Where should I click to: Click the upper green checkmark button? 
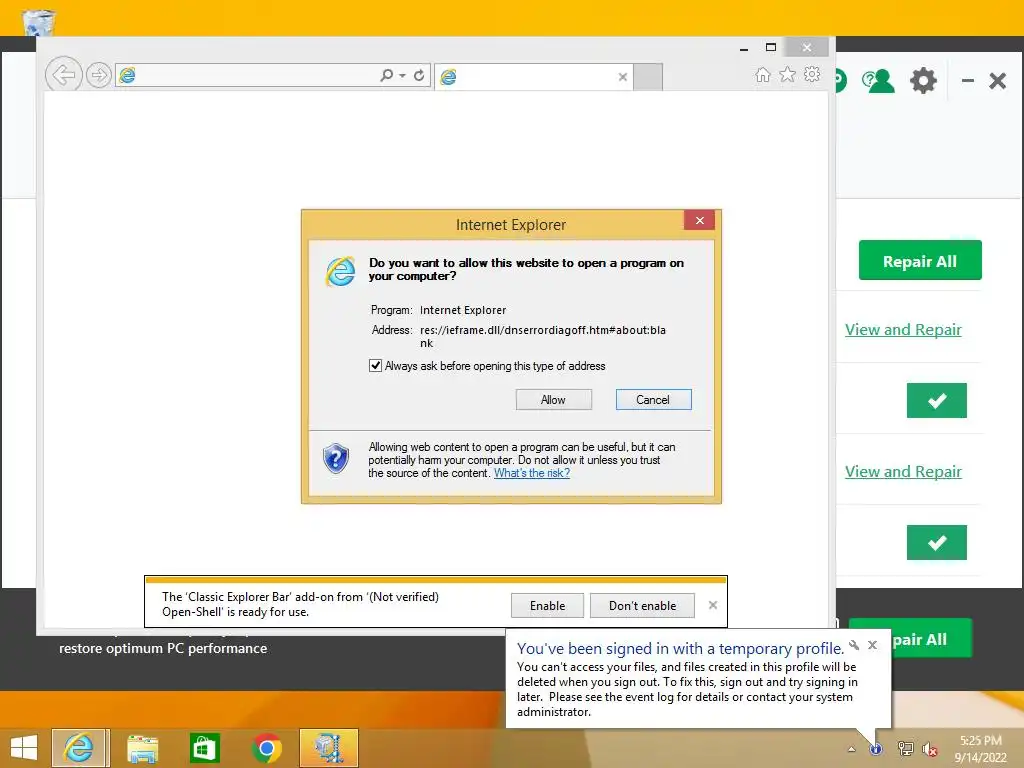tap(936, 400)
